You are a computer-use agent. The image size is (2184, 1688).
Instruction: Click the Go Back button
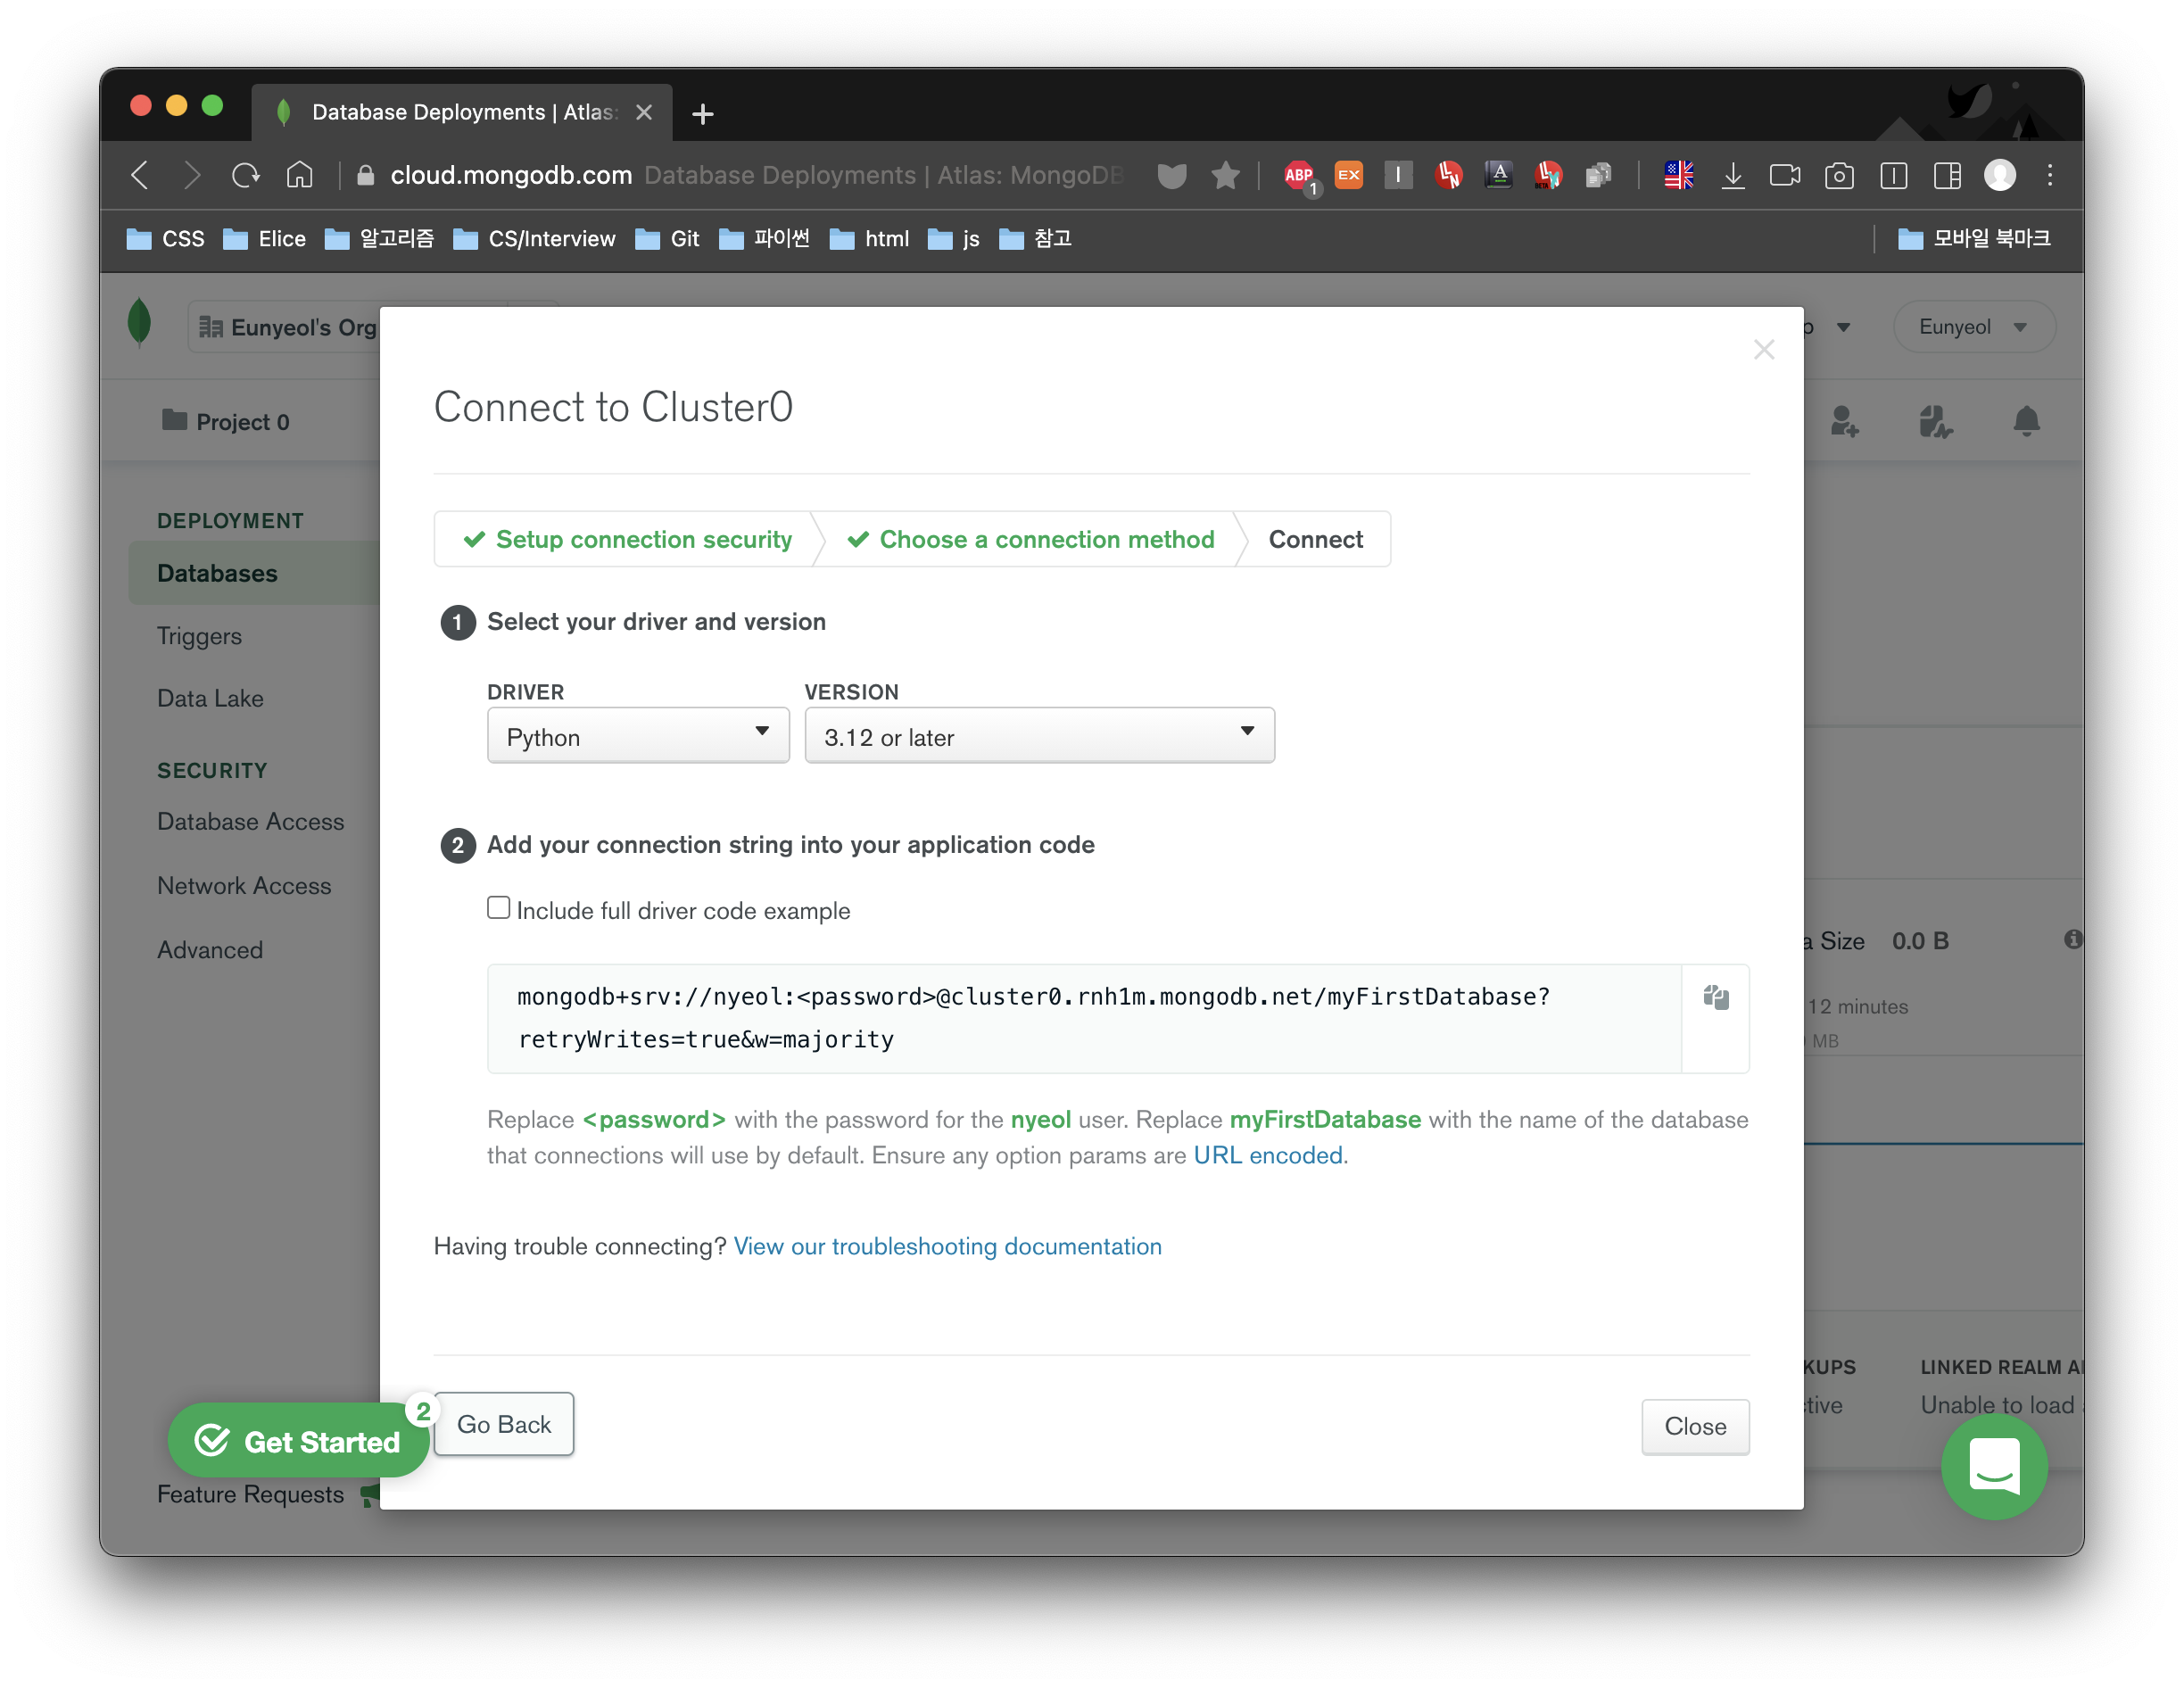point(503,1424)
